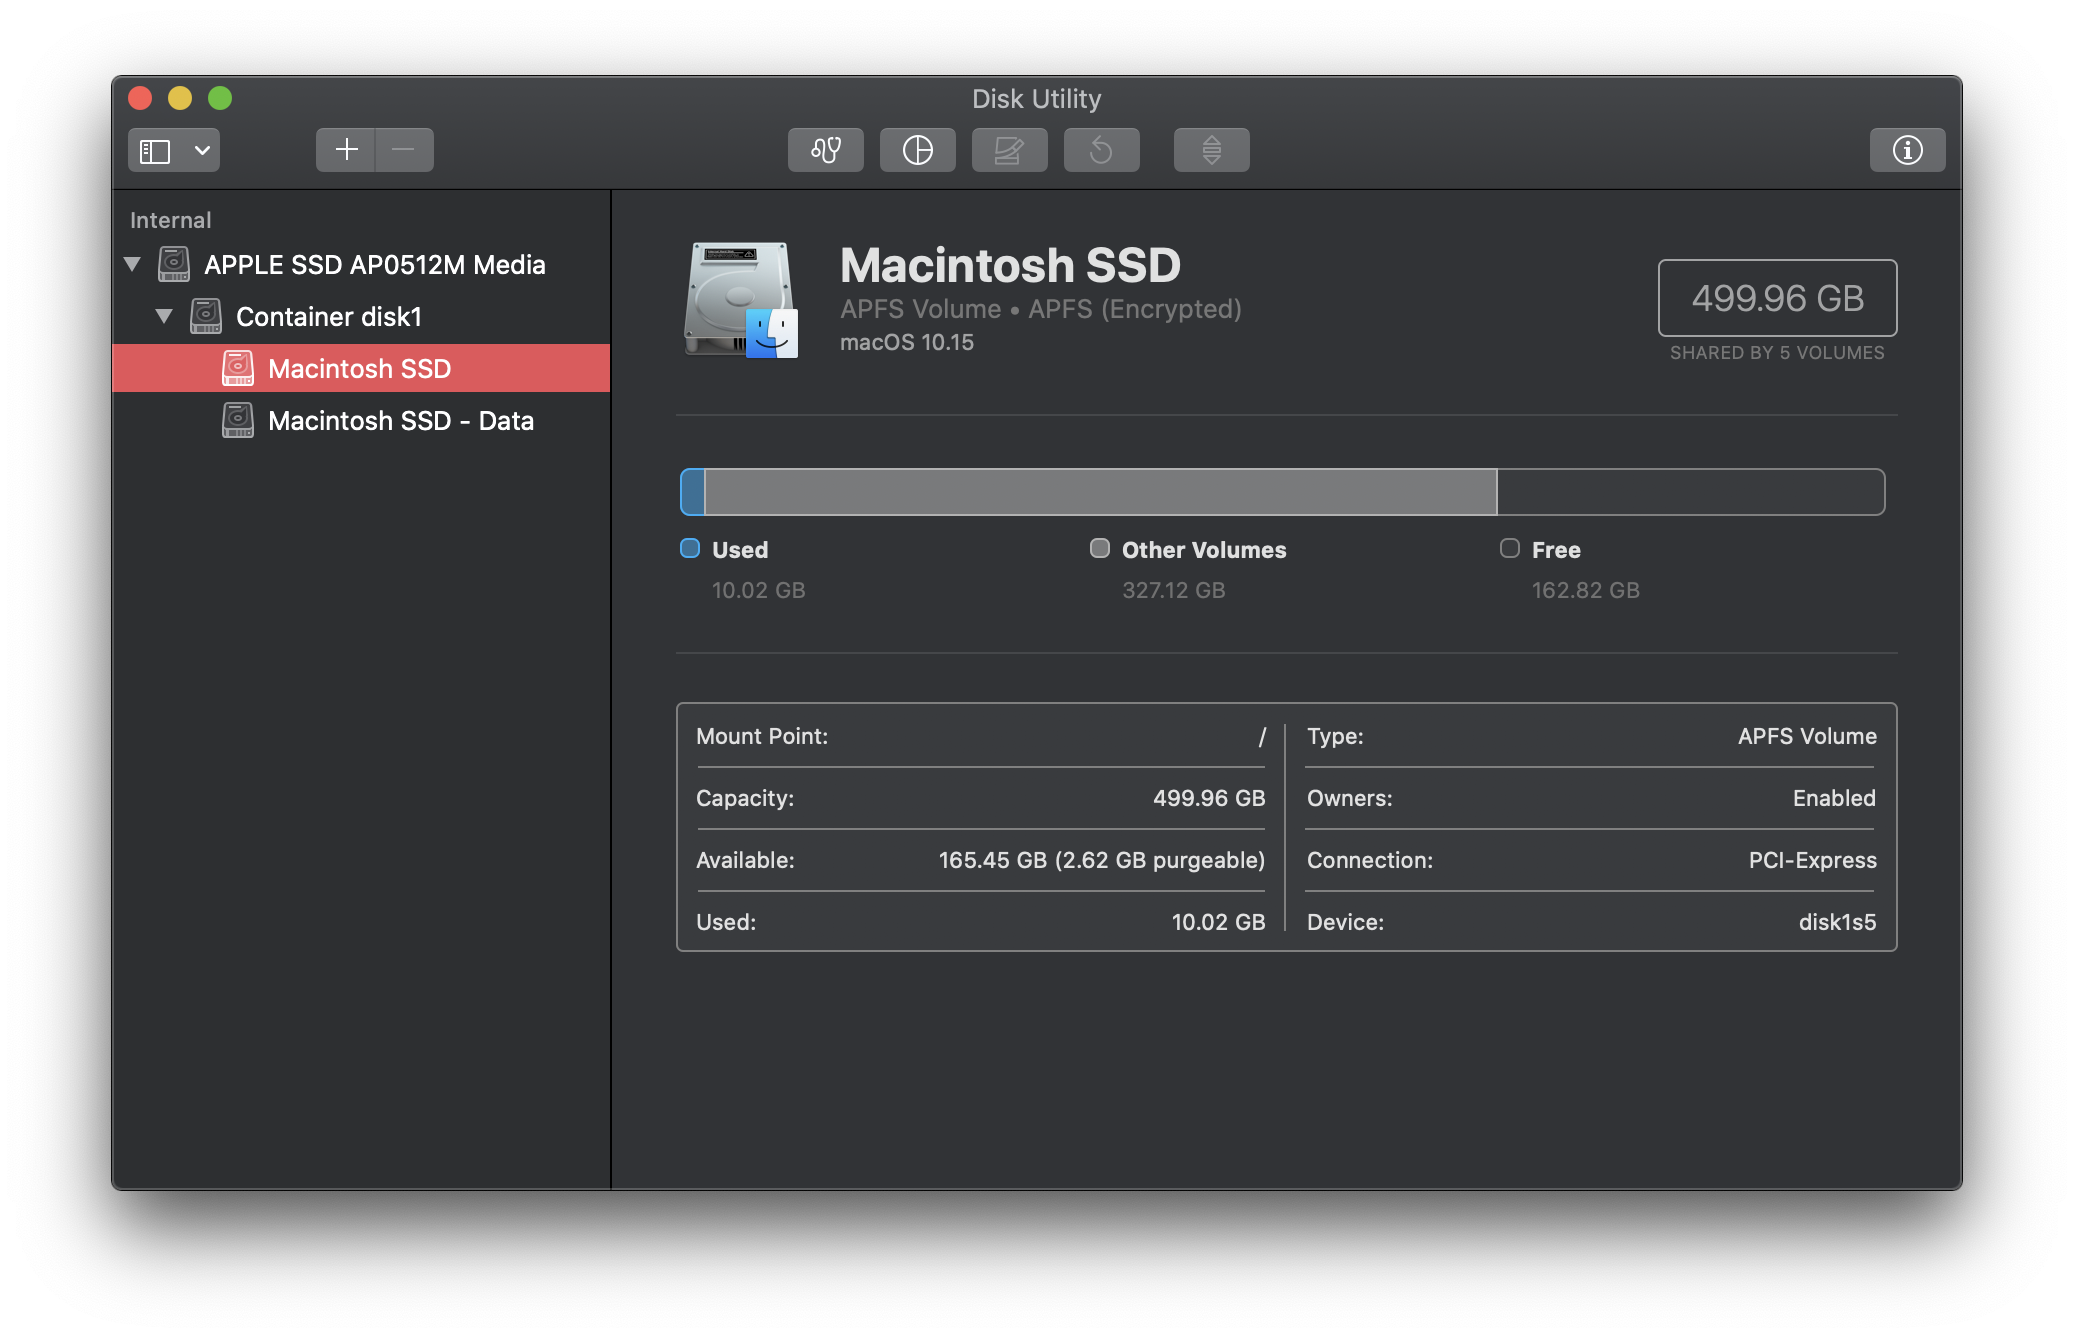Click the Macintosh SSD disk icon in sidebar

[237, 368]
